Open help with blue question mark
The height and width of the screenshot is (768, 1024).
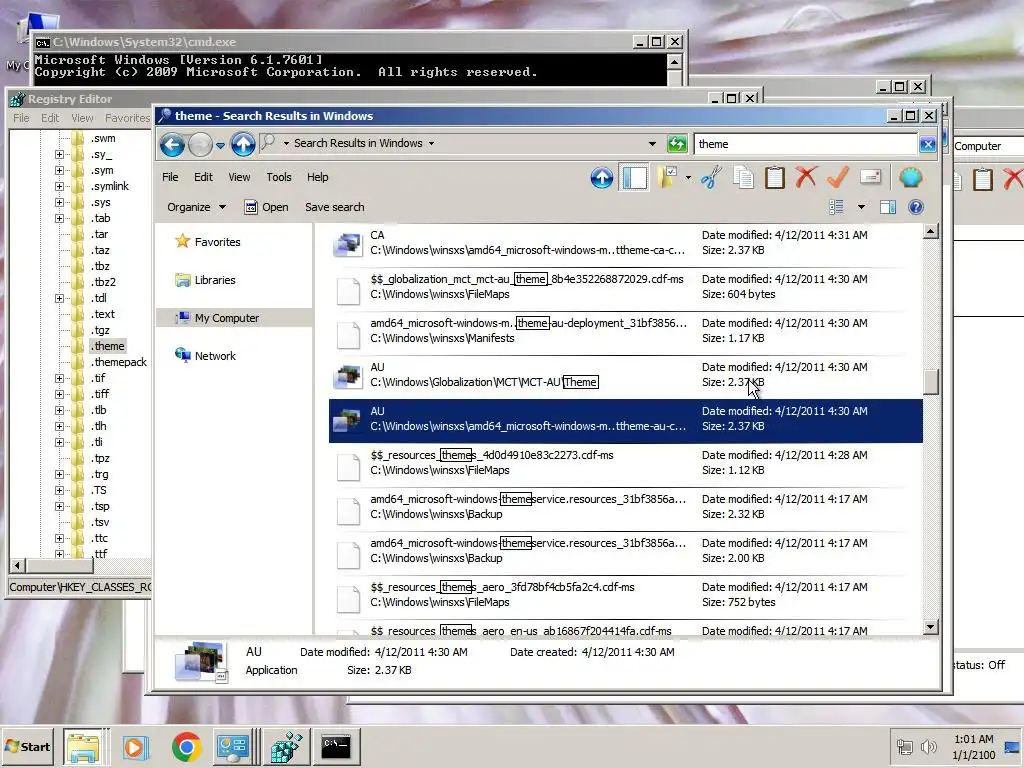tap(916, 207)
